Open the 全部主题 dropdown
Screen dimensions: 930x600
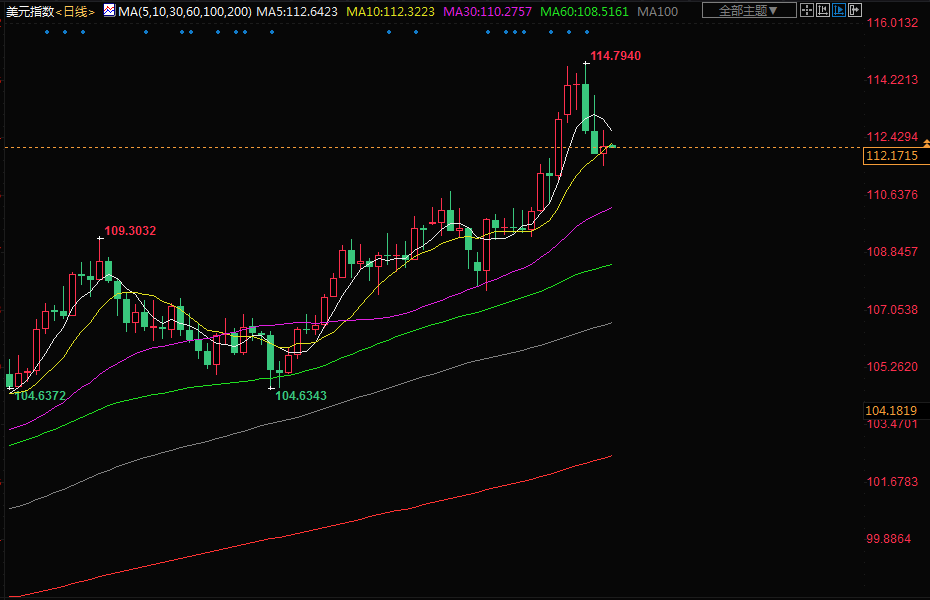(749, 11)
